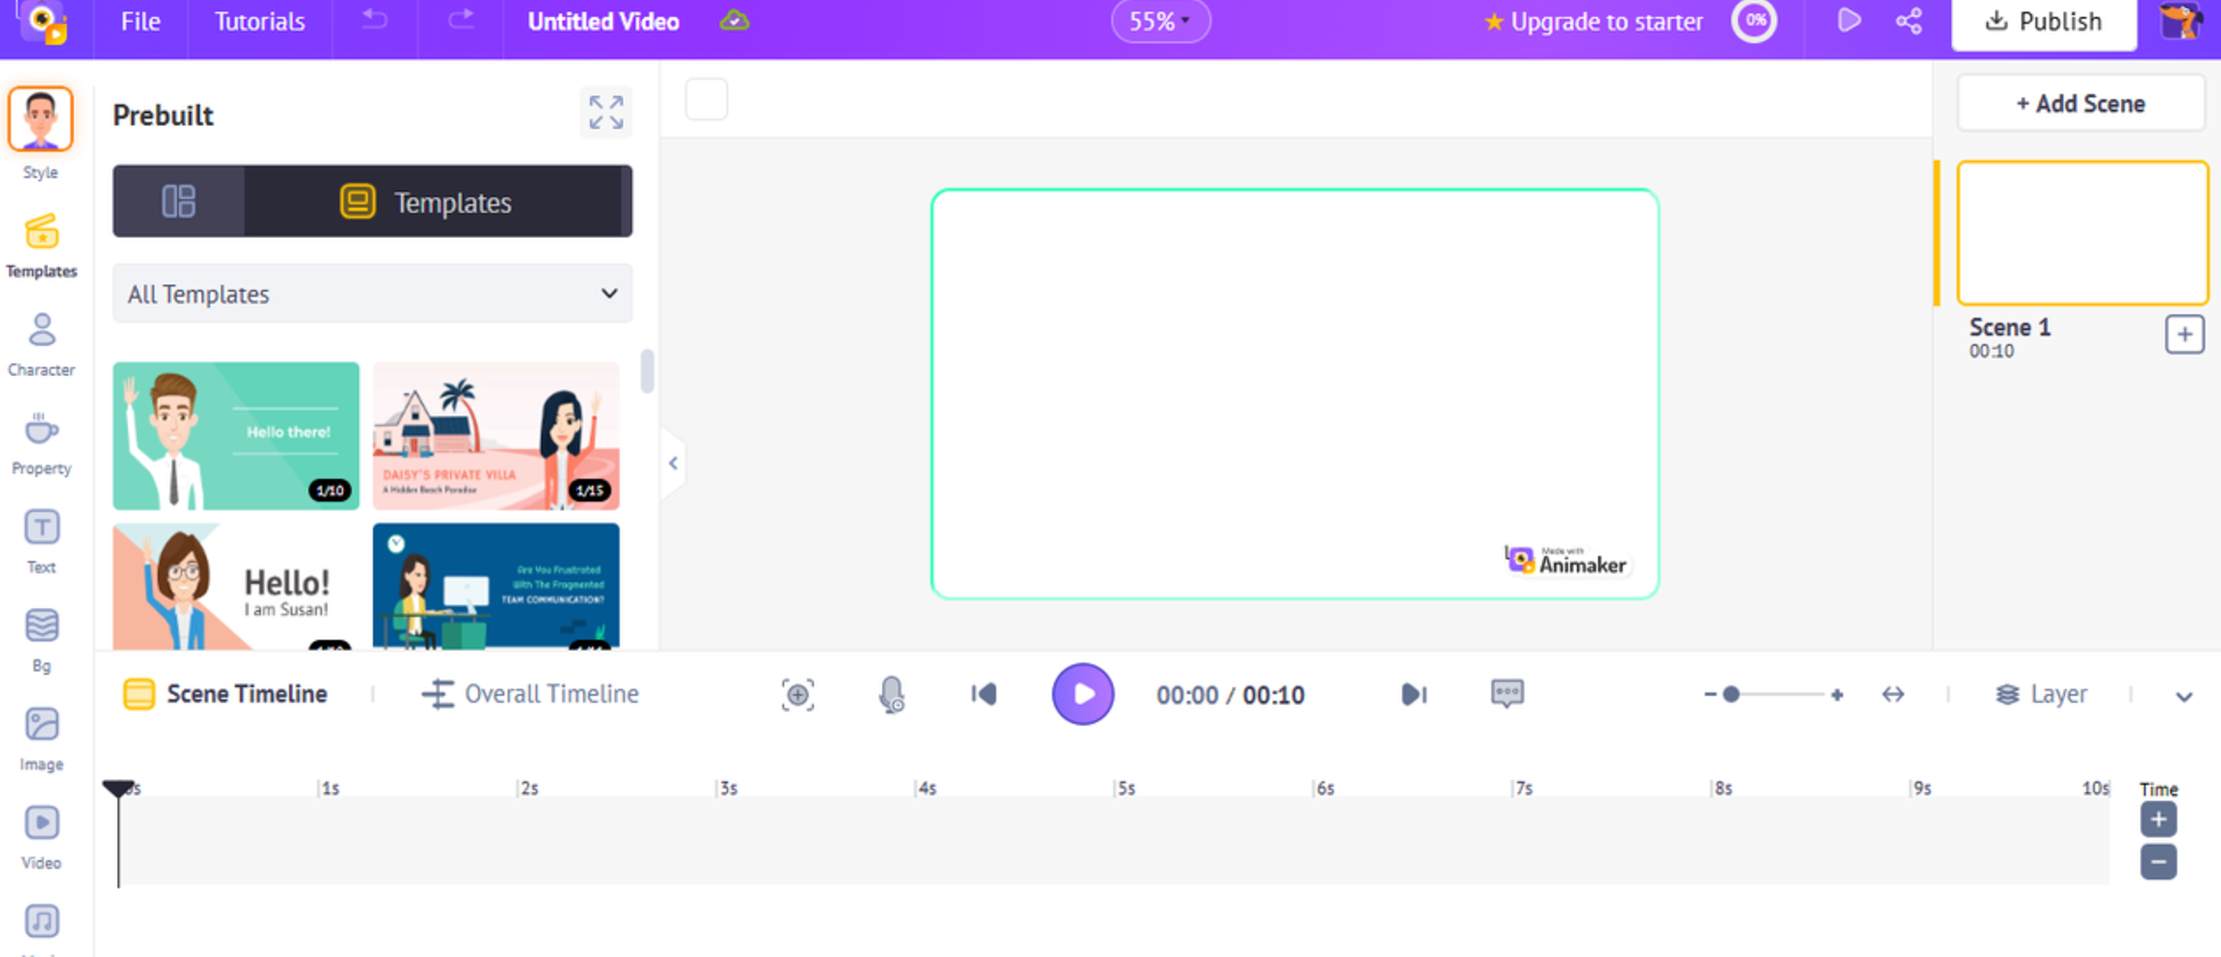2221x957 pixels.
Task: Undo the last action
Action: (x=375, y=20)
